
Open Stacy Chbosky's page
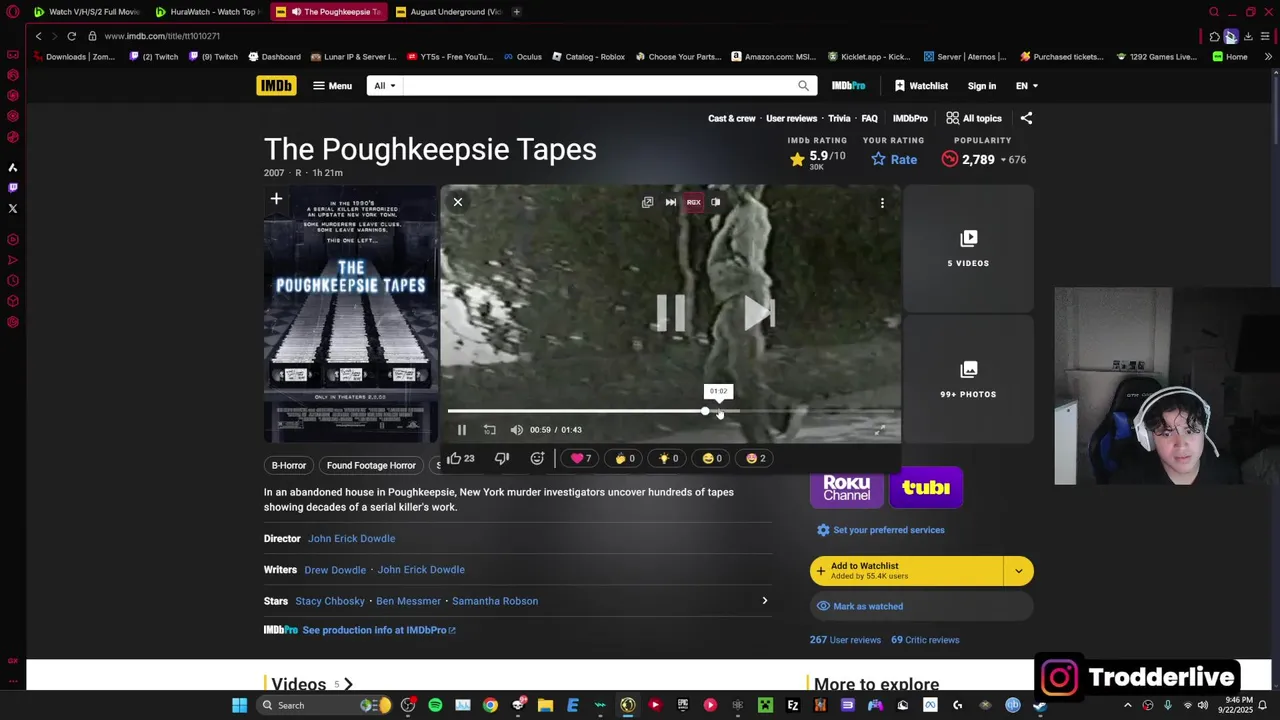tap(330, 601)
